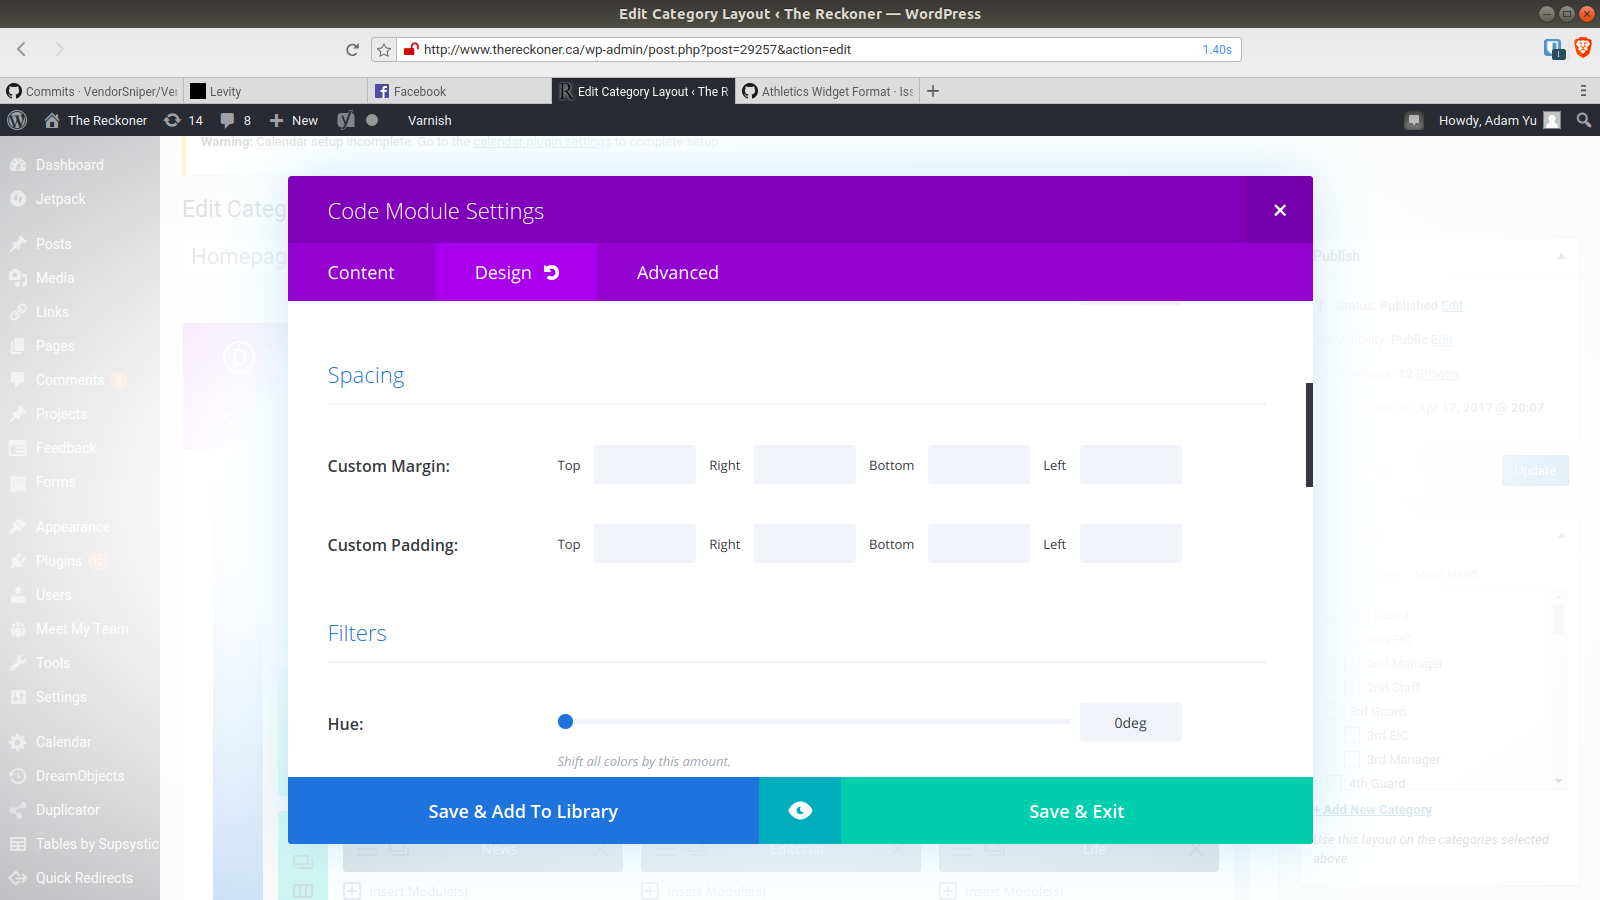Click the search icon in the admin bar
The image size is (1600, 900).
click(1582, 120)
